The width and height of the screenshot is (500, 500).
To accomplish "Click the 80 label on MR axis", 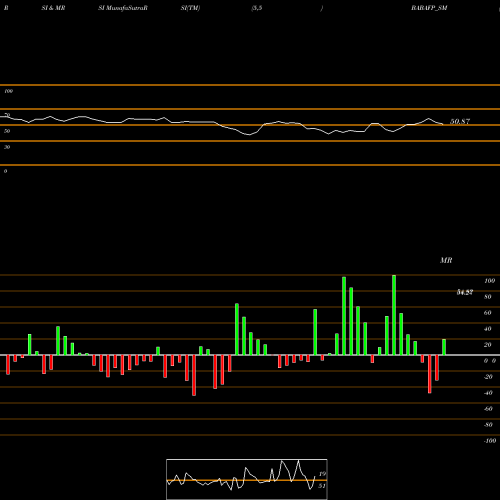I will [488, 297].
